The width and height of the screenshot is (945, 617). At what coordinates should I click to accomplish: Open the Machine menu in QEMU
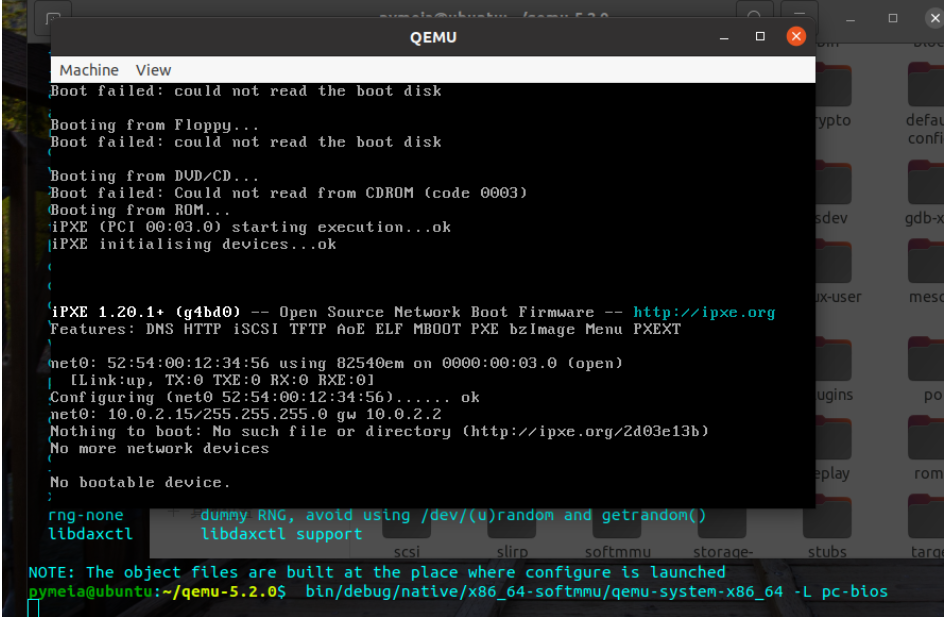click(x=89, y=70)
